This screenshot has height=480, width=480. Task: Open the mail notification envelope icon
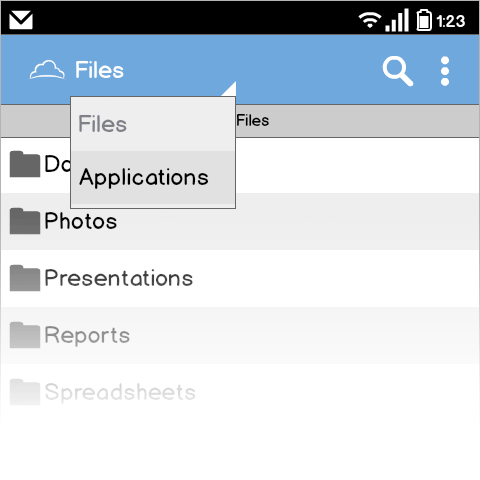21,20
